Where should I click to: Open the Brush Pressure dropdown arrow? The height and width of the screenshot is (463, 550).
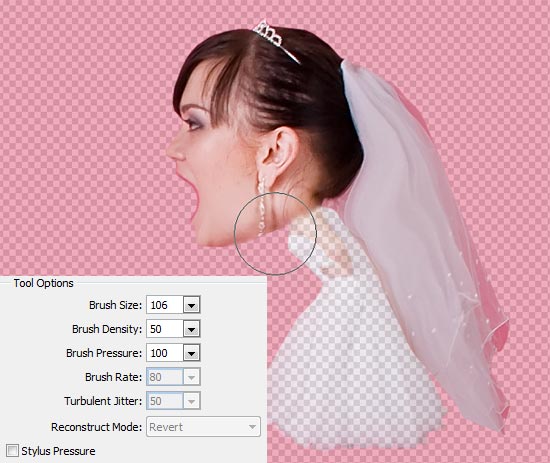192,353
